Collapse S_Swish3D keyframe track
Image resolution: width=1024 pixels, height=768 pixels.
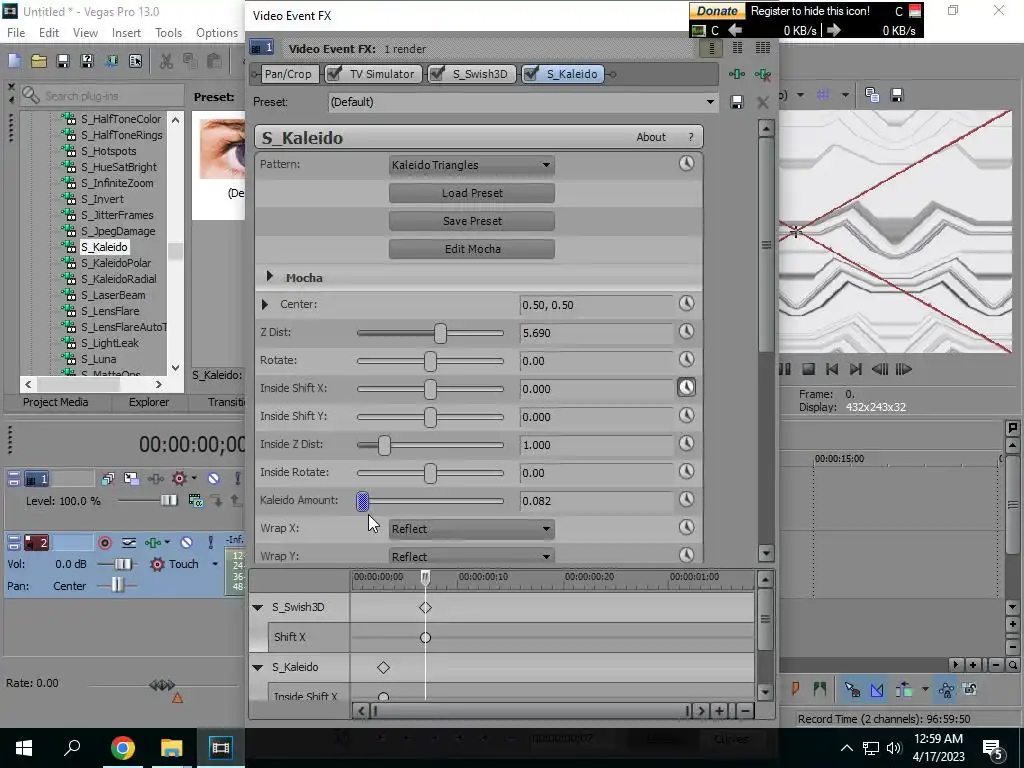click(258, 607)
